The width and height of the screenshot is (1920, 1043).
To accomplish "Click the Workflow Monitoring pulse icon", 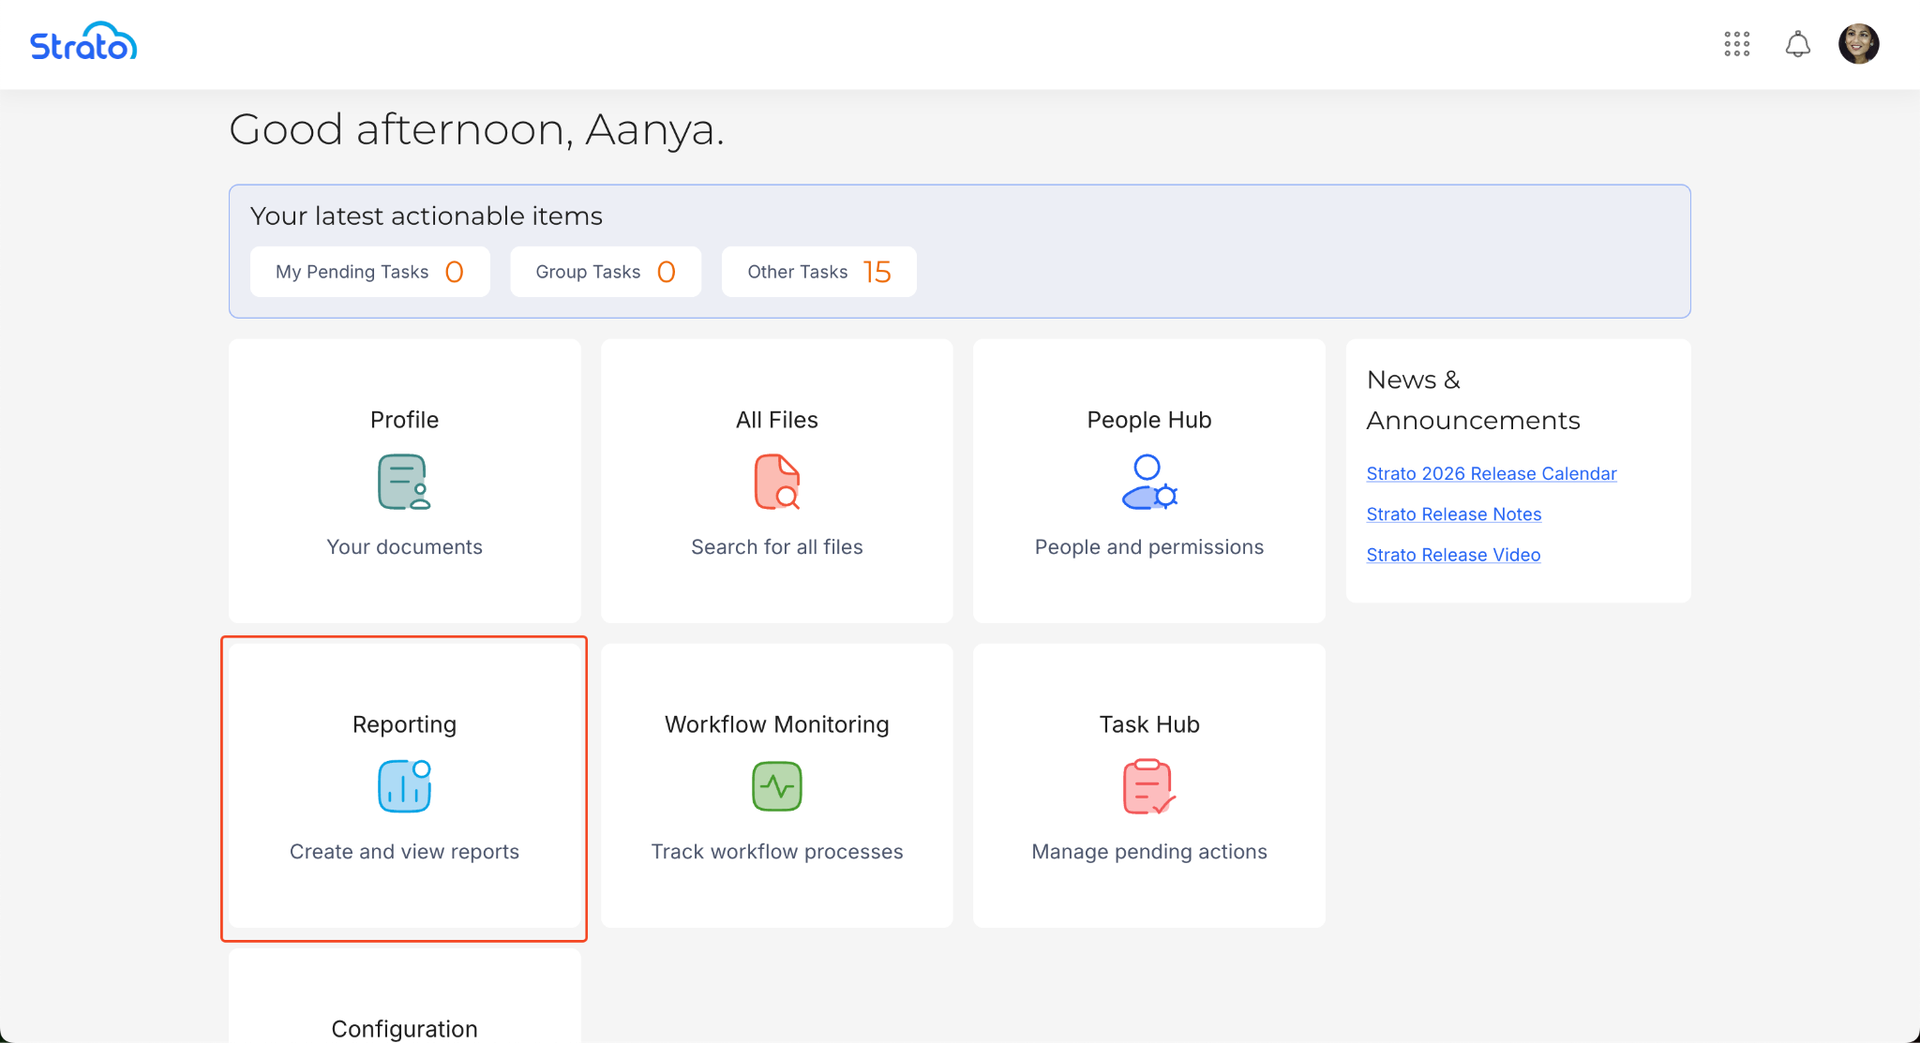I will click(777, 786).
